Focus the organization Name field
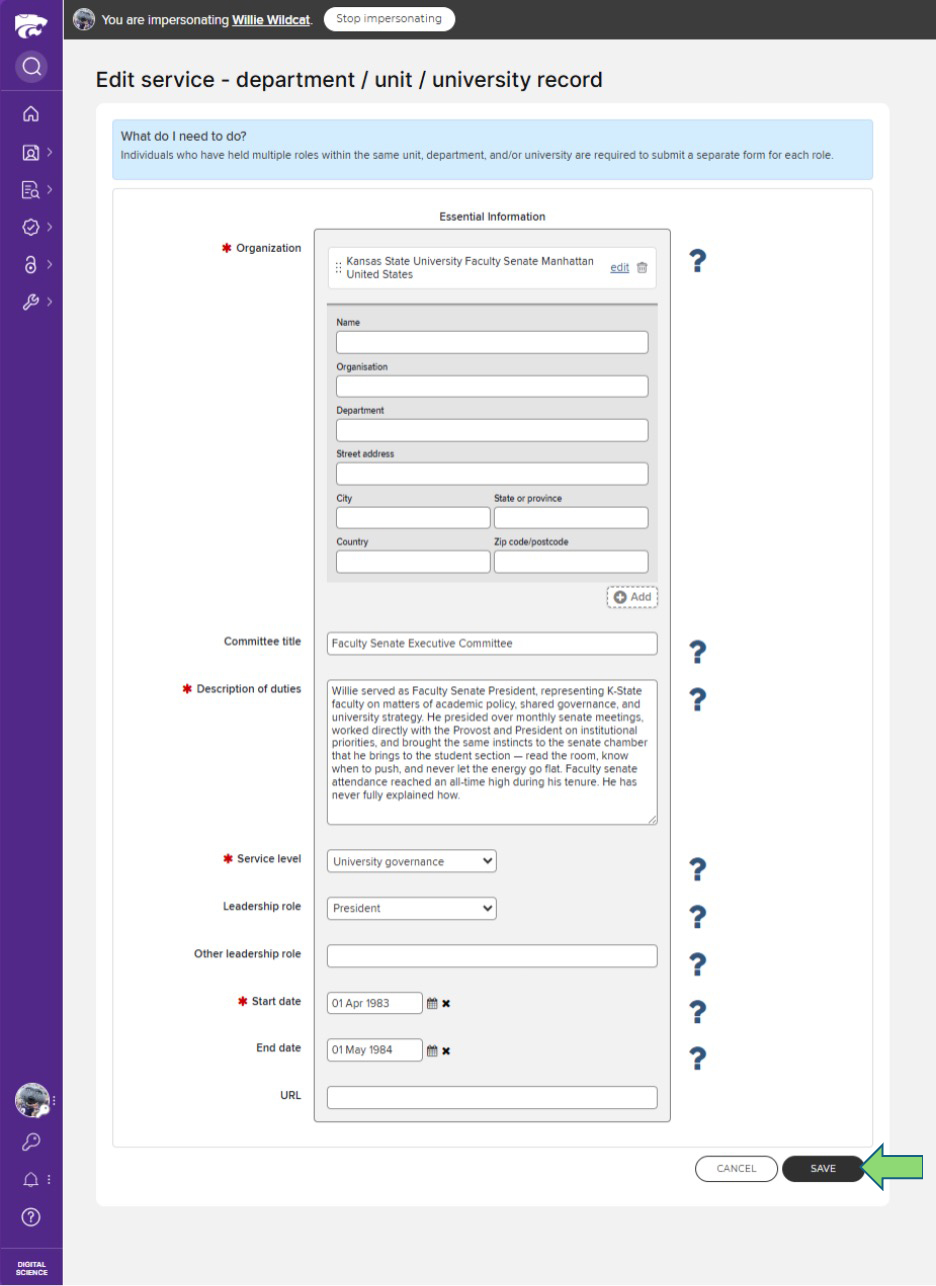The width and height of the screenshot is (936, 1286). pos(492,342)
